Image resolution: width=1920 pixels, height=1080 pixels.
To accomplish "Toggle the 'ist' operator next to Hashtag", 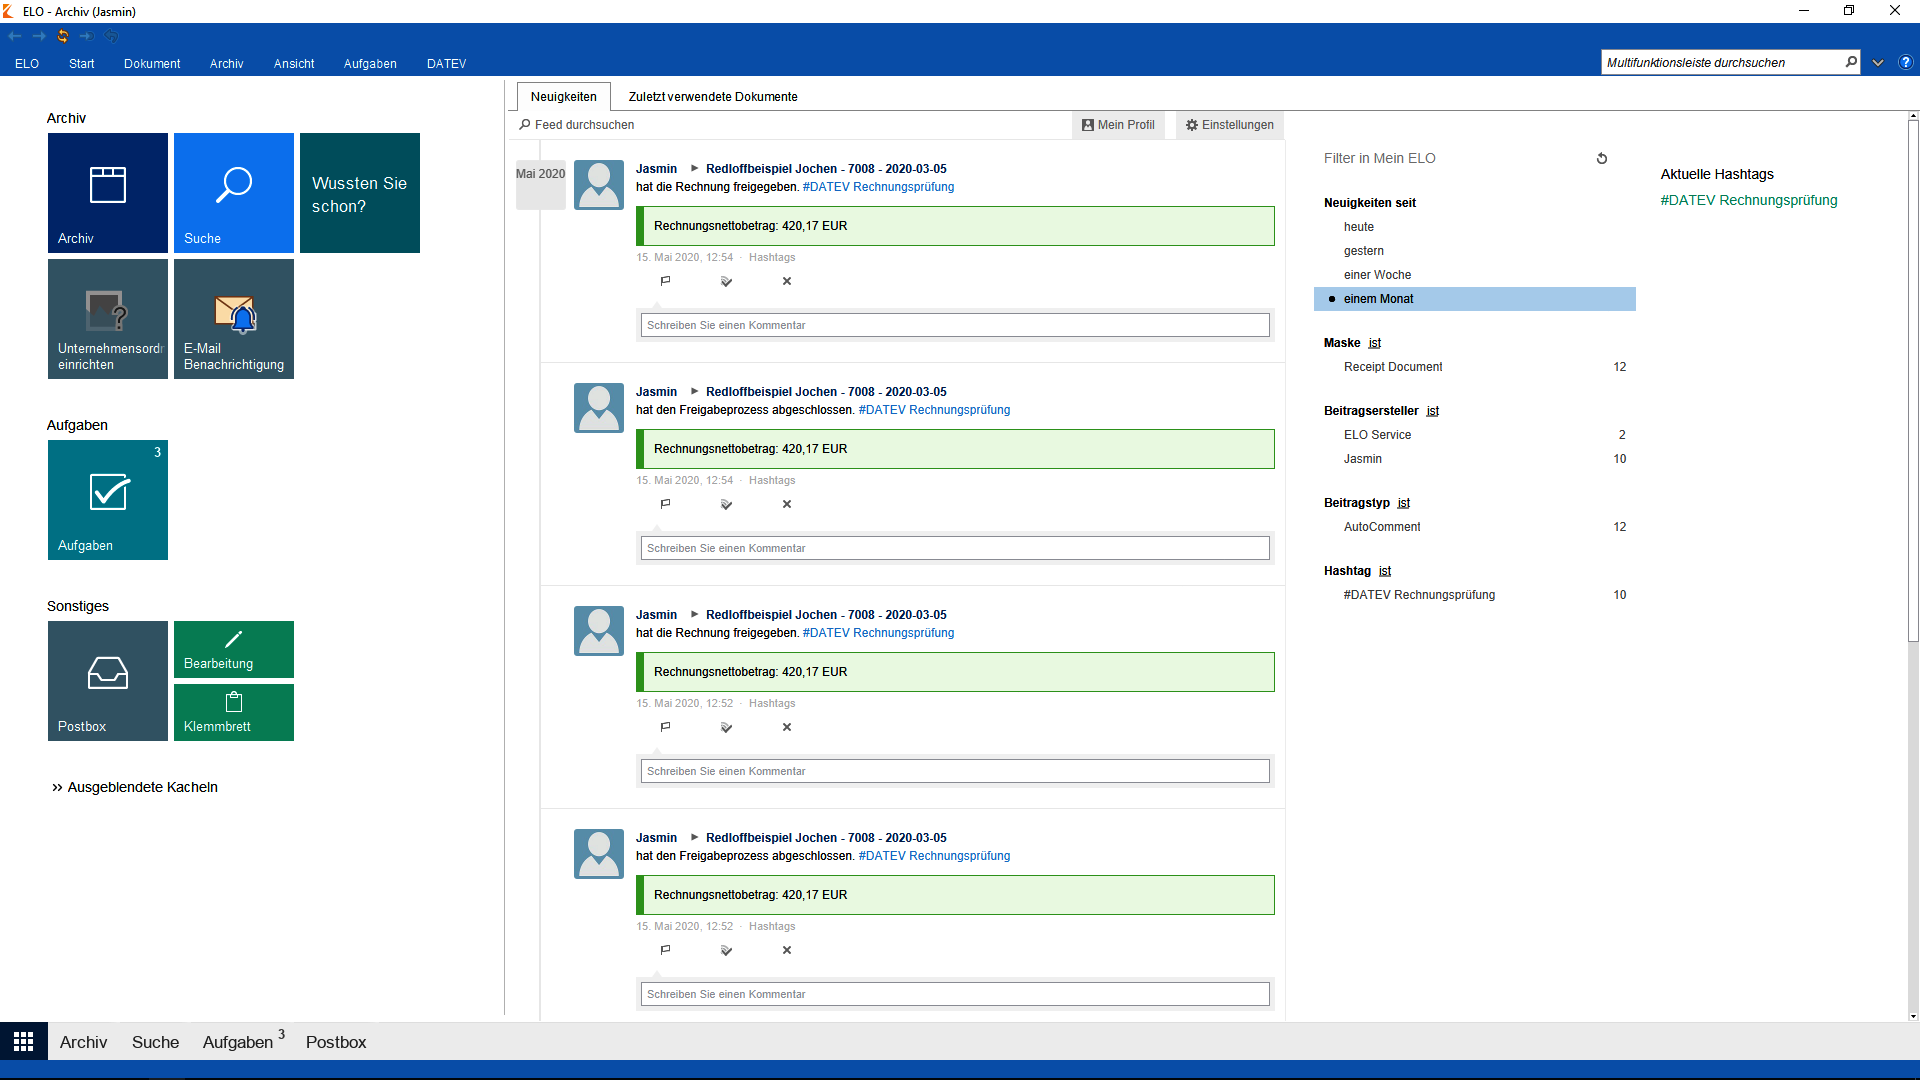I will [1385, 571].
